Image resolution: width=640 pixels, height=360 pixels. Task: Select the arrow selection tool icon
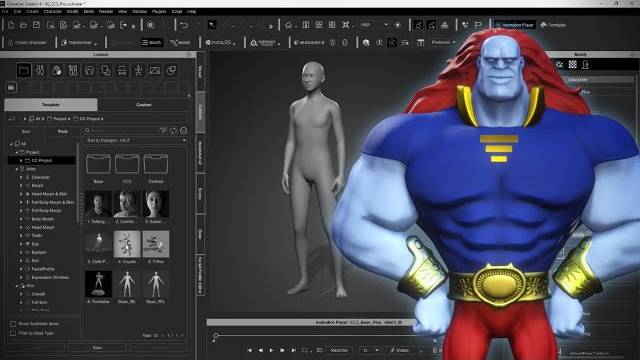[212, 25]
